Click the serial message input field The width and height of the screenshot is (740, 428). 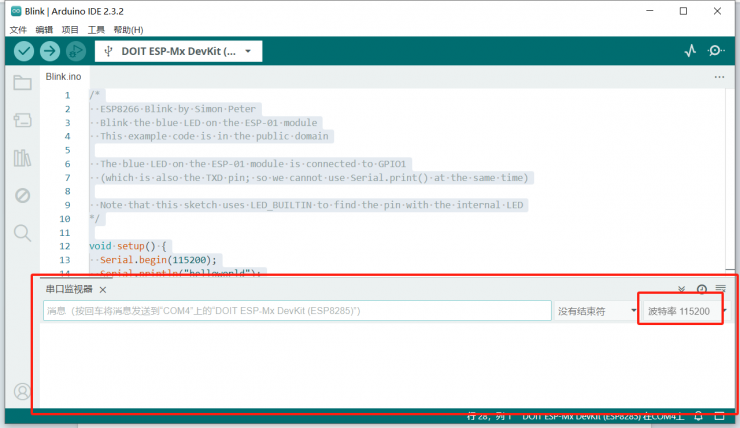point(295,312)
